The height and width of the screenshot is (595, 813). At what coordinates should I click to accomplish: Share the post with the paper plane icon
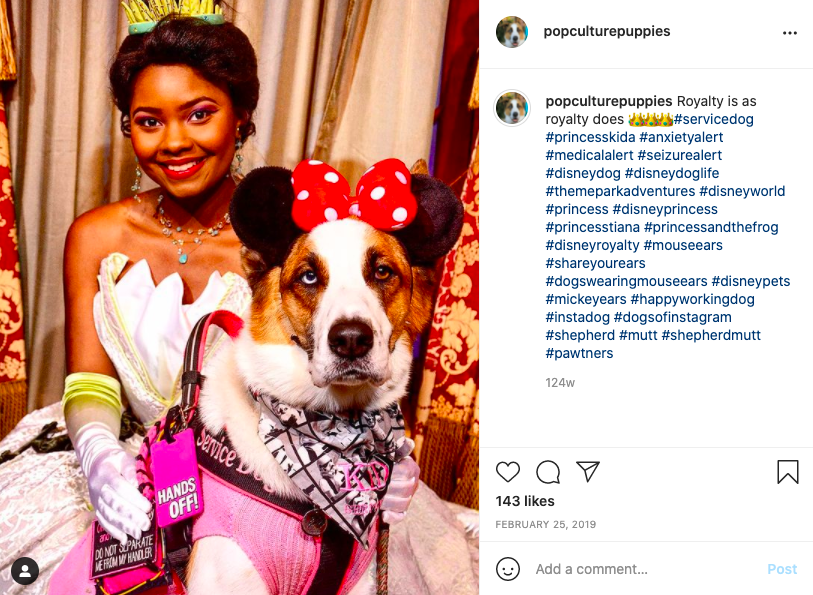(588, 471)
